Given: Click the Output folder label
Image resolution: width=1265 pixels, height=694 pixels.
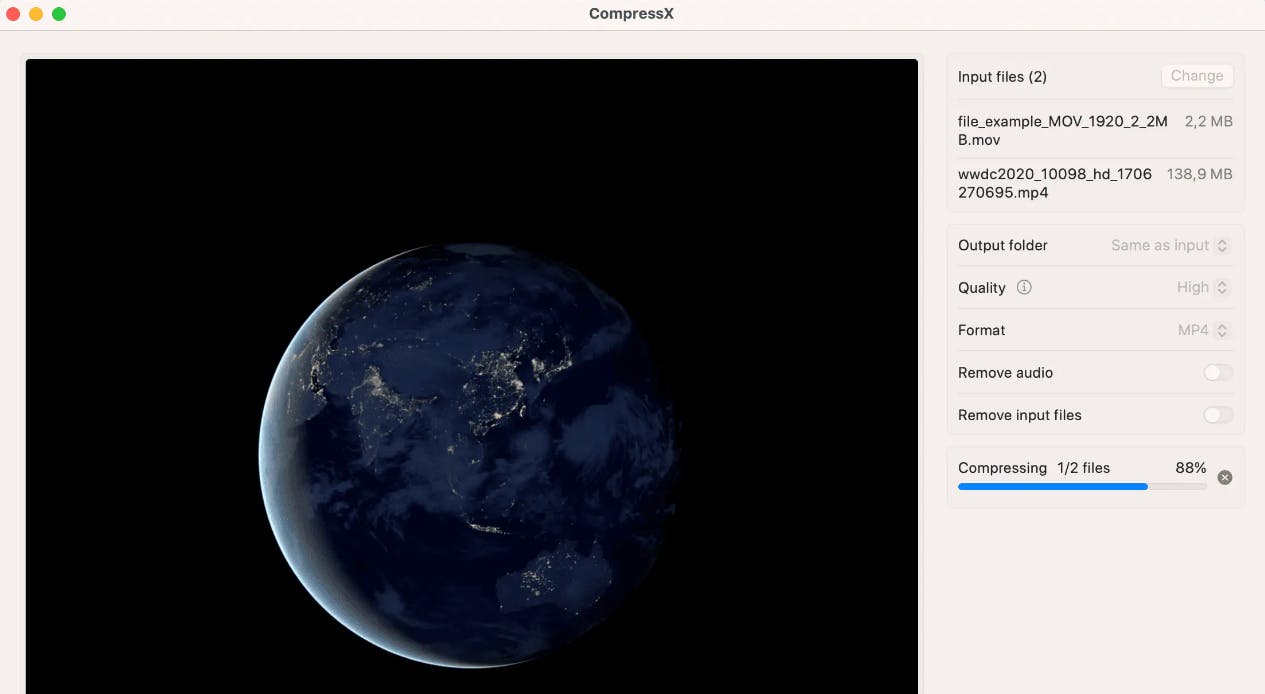Looking at the screenshot, I should pos(1003,245).
